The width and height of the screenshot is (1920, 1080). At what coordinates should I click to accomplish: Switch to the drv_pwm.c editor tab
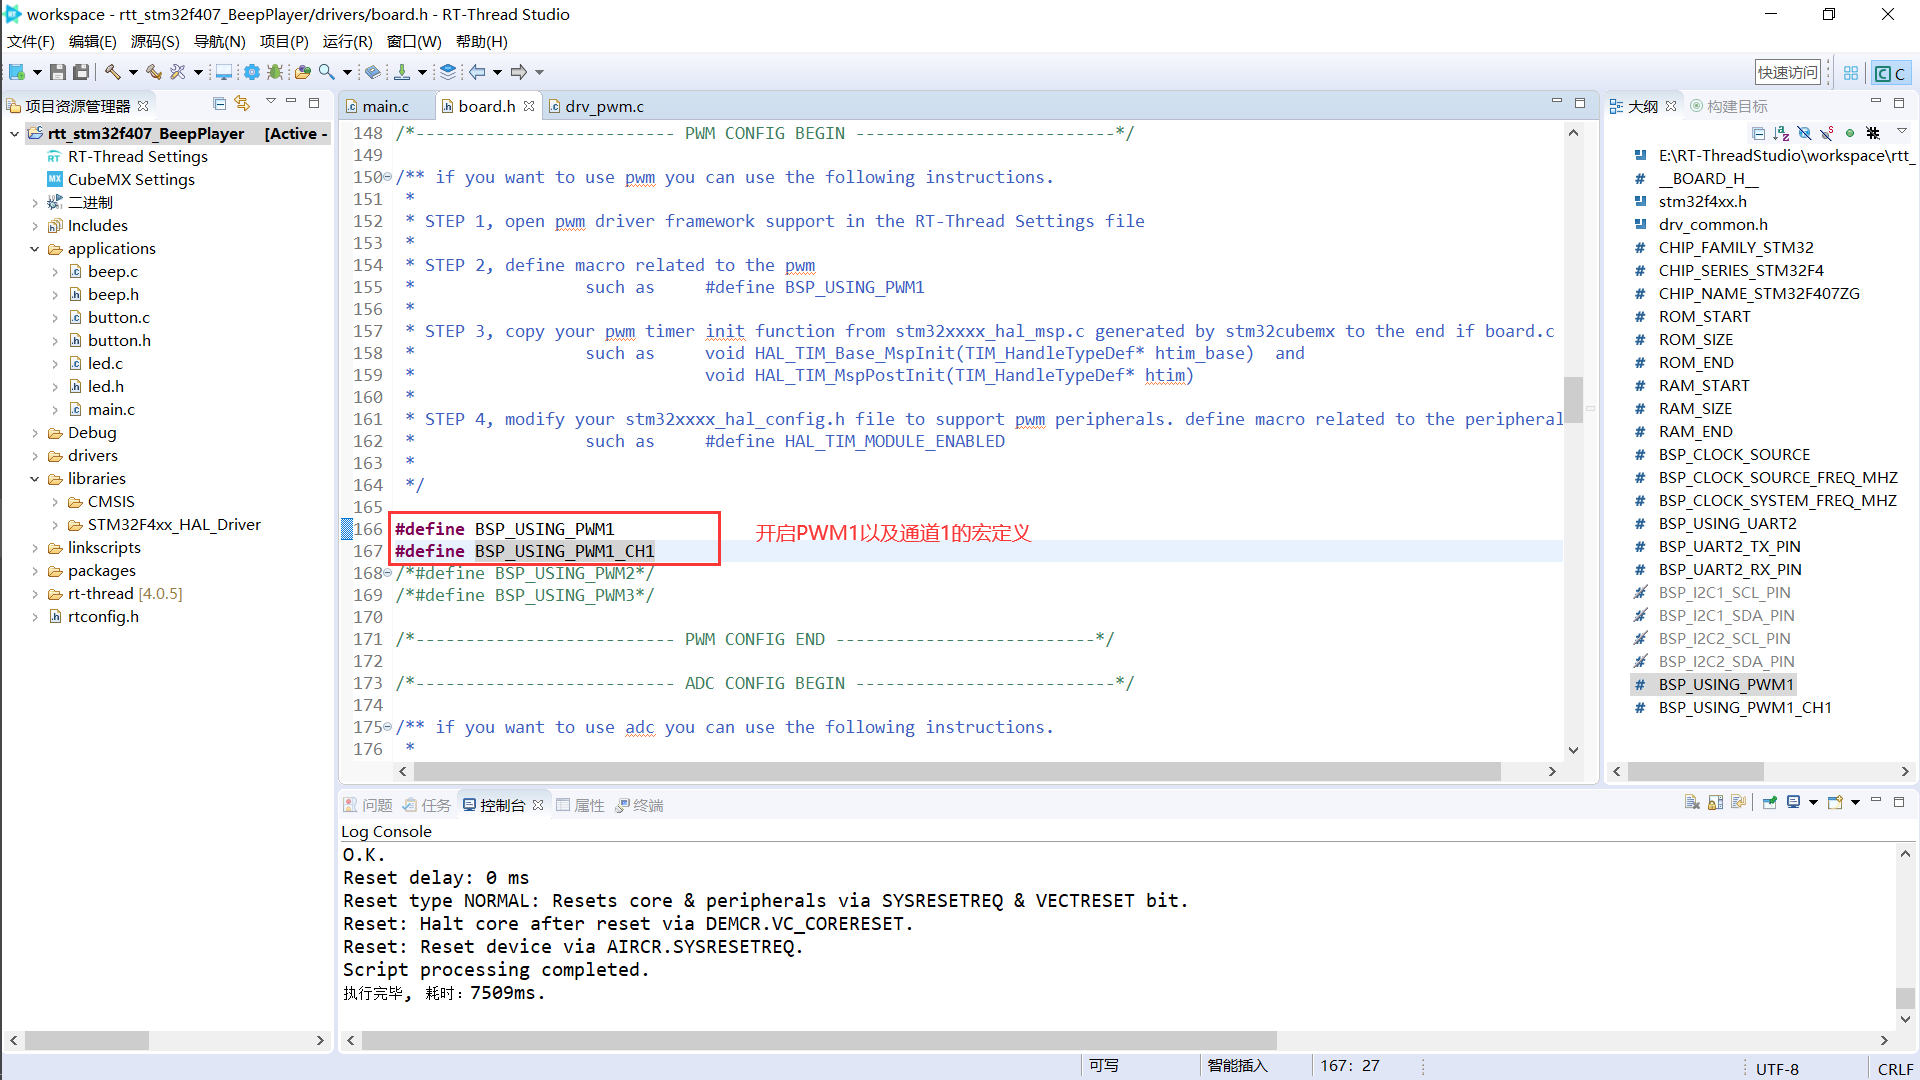(600, 106)
